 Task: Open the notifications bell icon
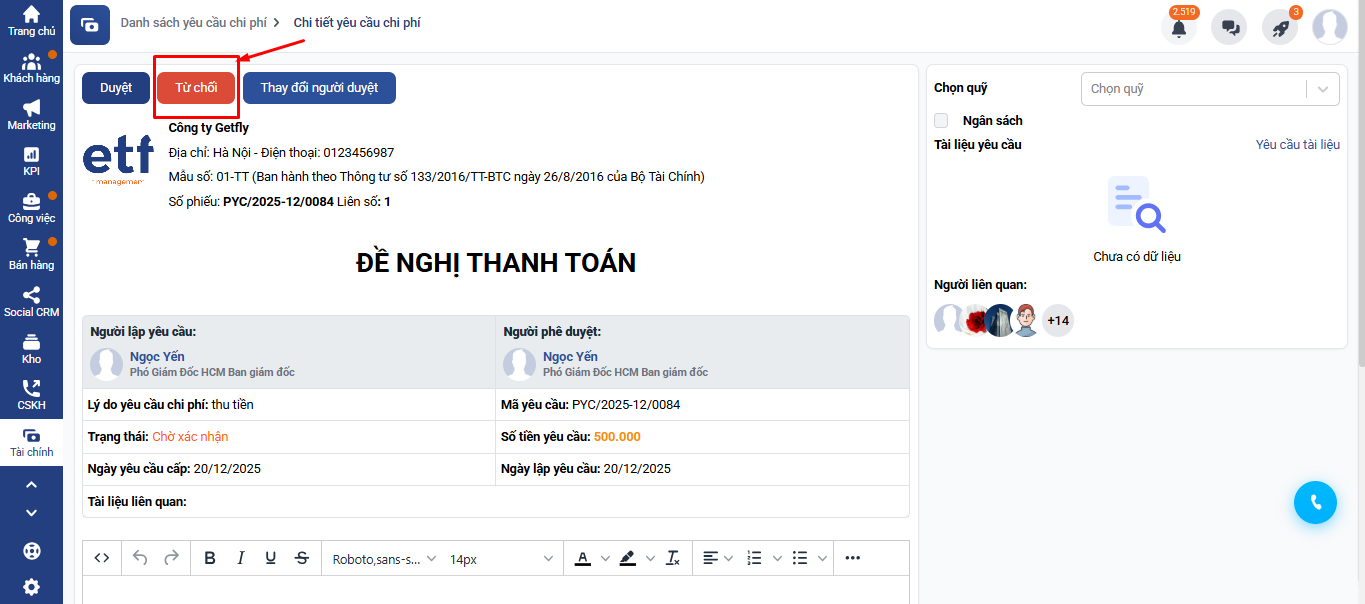click(1179, 28)
